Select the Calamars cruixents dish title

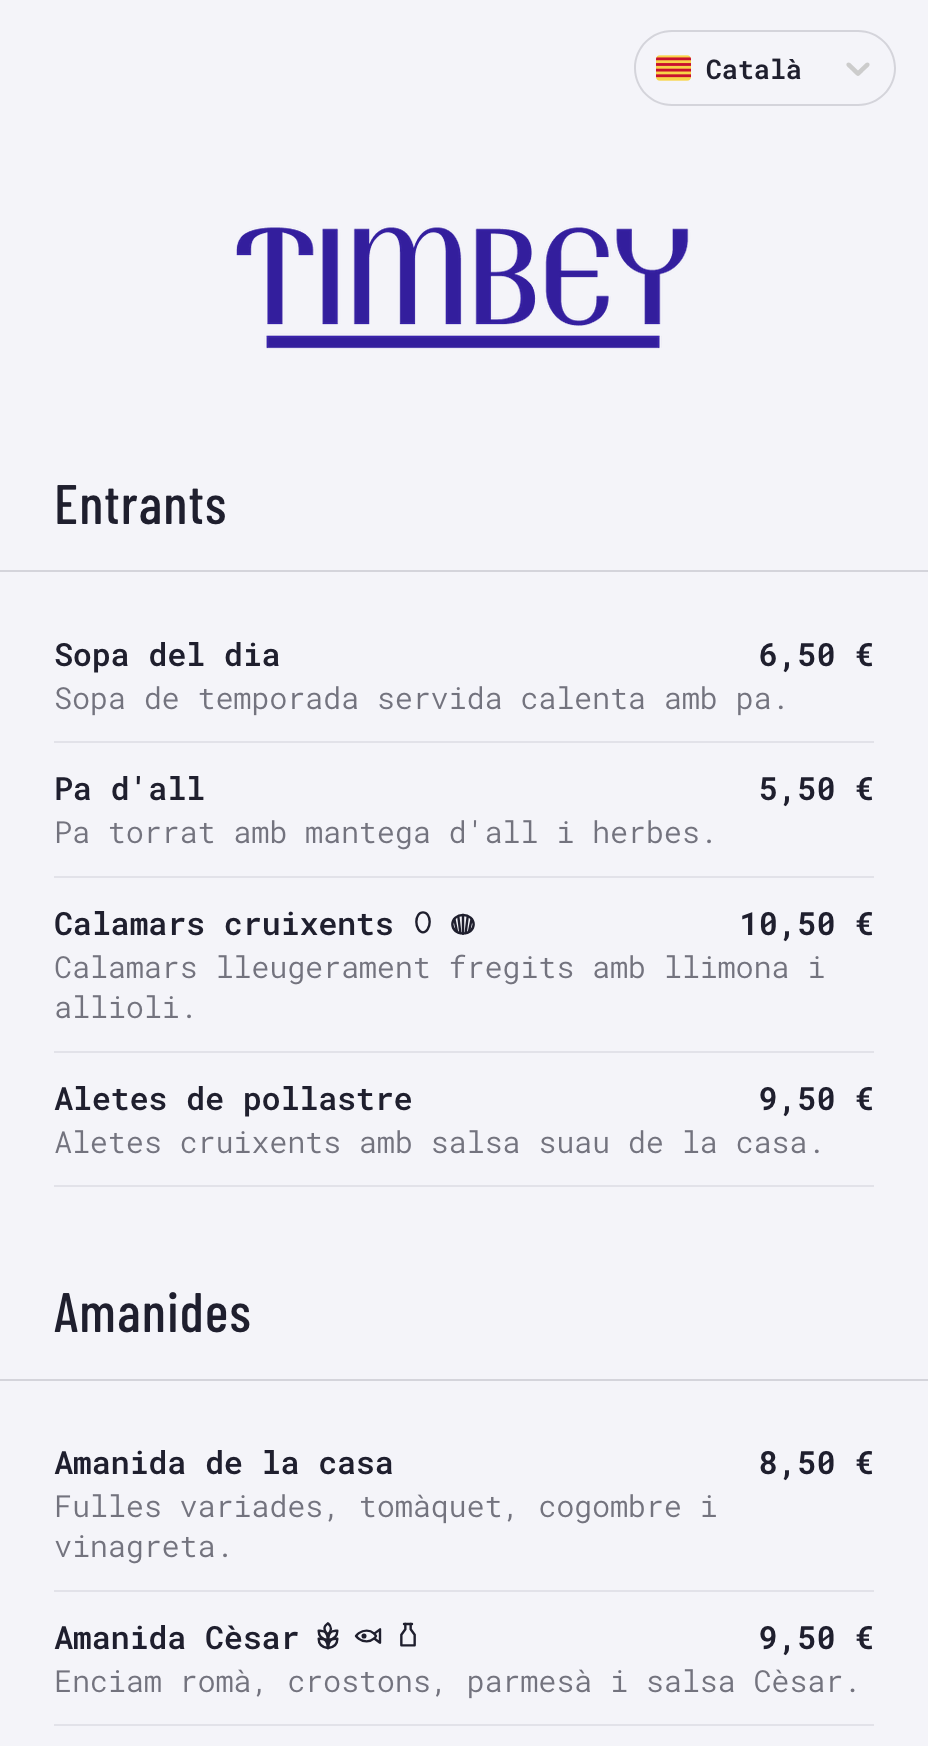pos(224,925)
